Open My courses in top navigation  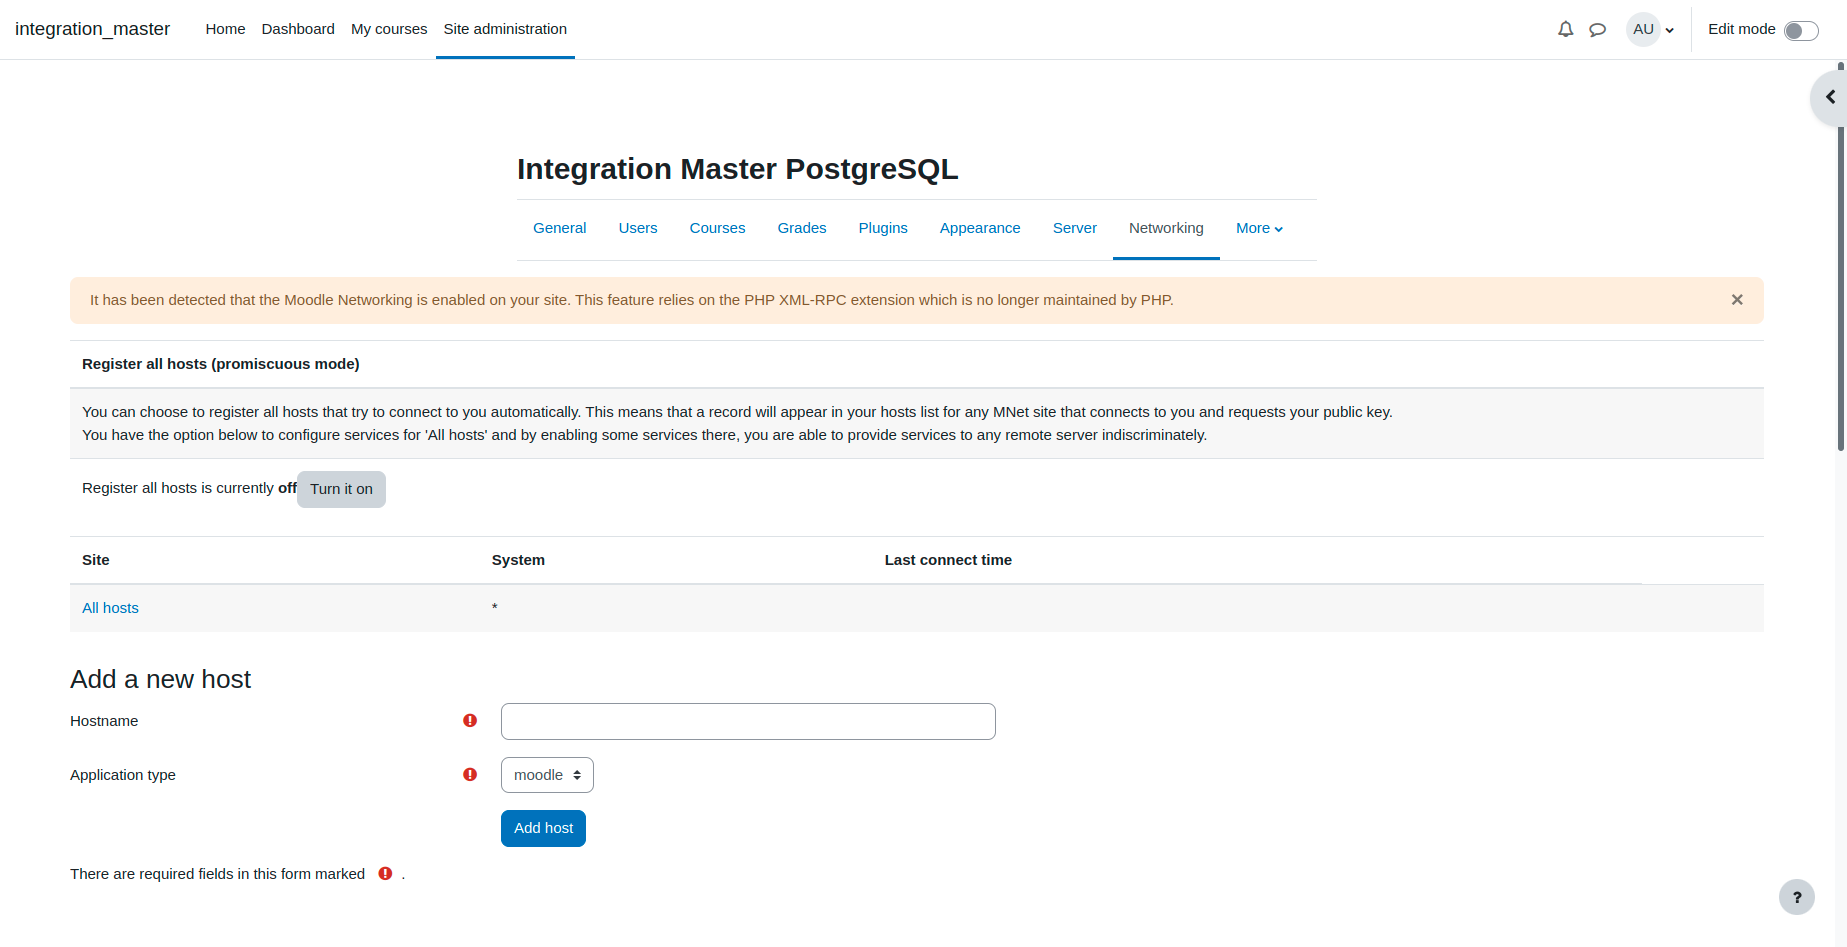pos(389,29)
